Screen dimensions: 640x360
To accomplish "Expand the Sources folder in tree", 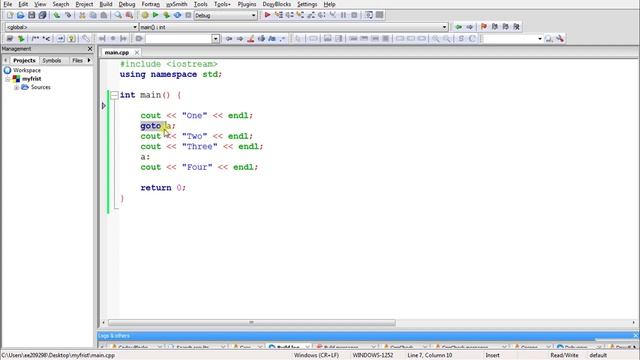I will pos(16,87).
